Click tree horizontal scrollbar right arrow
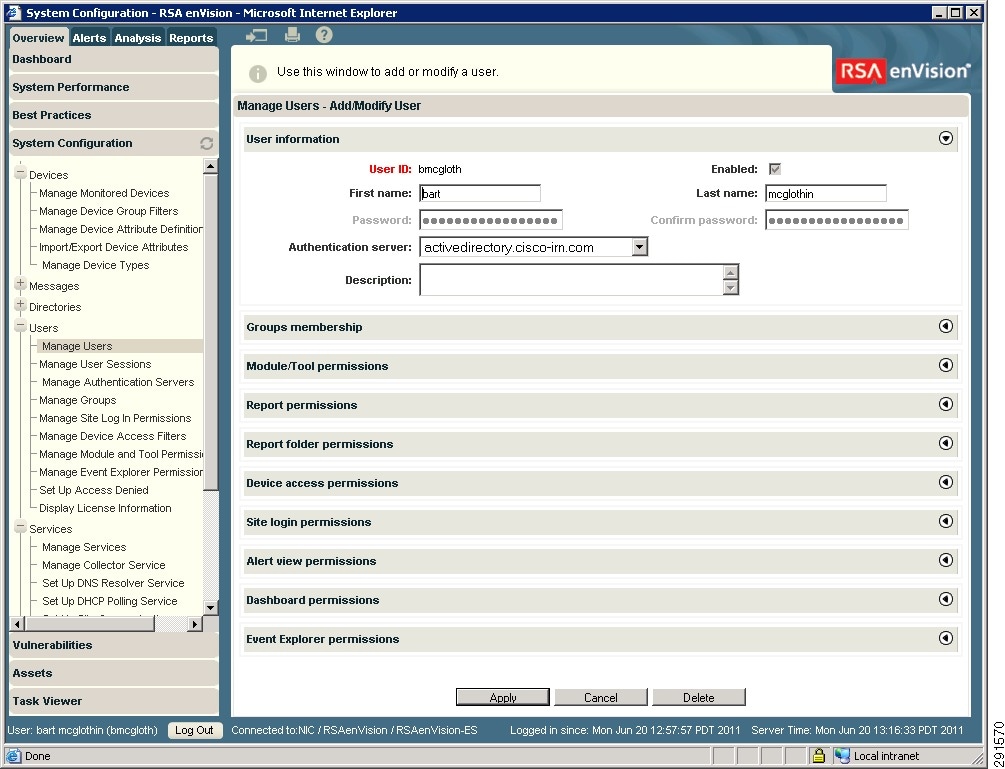 (195, 624)
